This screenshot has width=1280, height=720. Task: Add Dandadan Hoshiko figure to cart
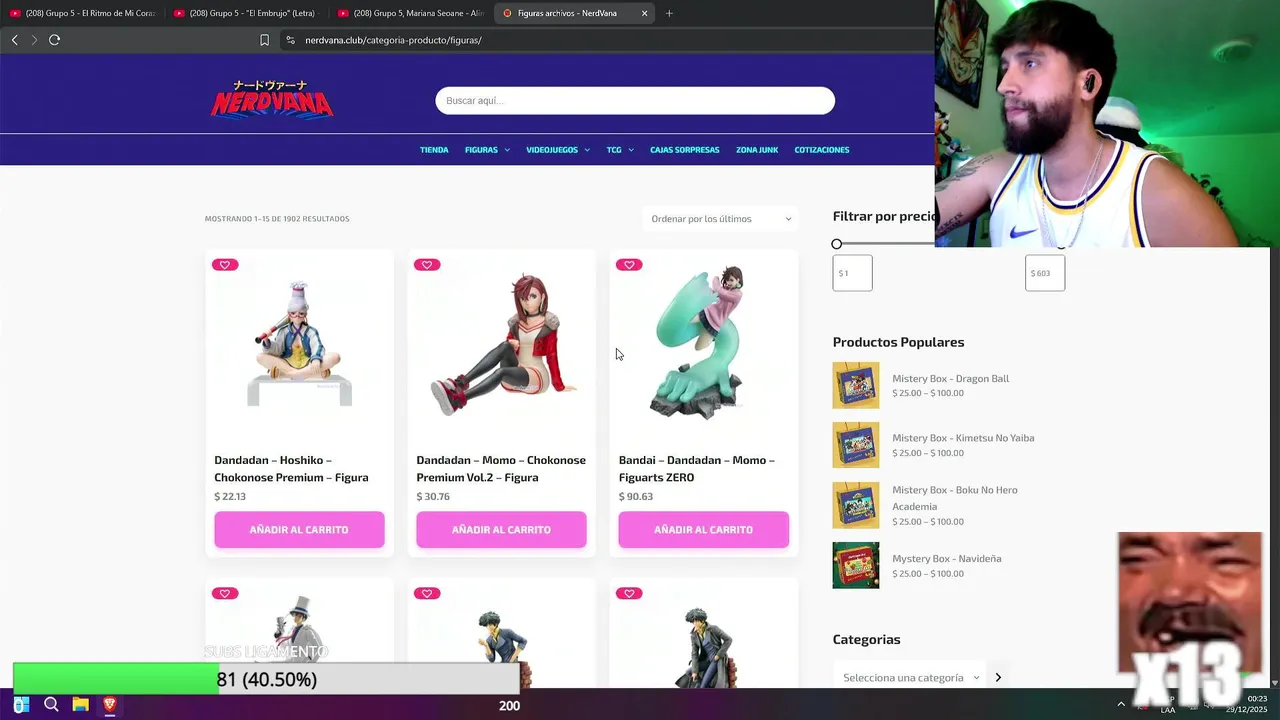(299, 530)
